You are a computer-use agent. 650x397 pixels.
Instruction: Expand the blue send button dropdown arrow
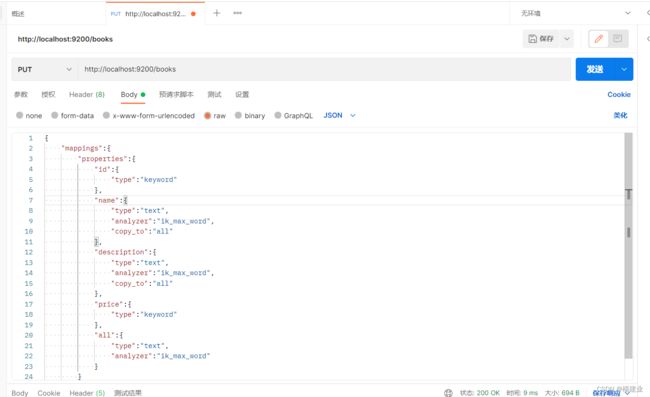click(624, 69)
